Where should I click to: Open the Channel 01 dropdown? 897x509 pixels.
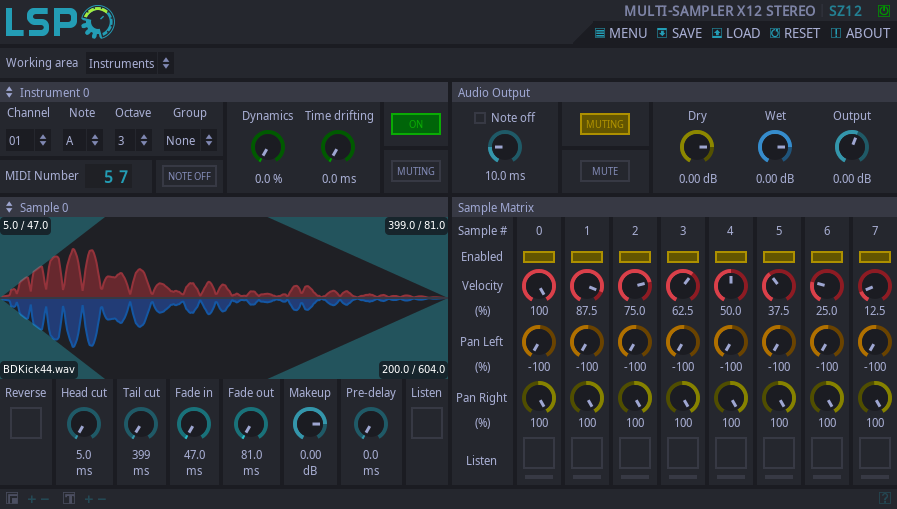[x=28, y=140]
